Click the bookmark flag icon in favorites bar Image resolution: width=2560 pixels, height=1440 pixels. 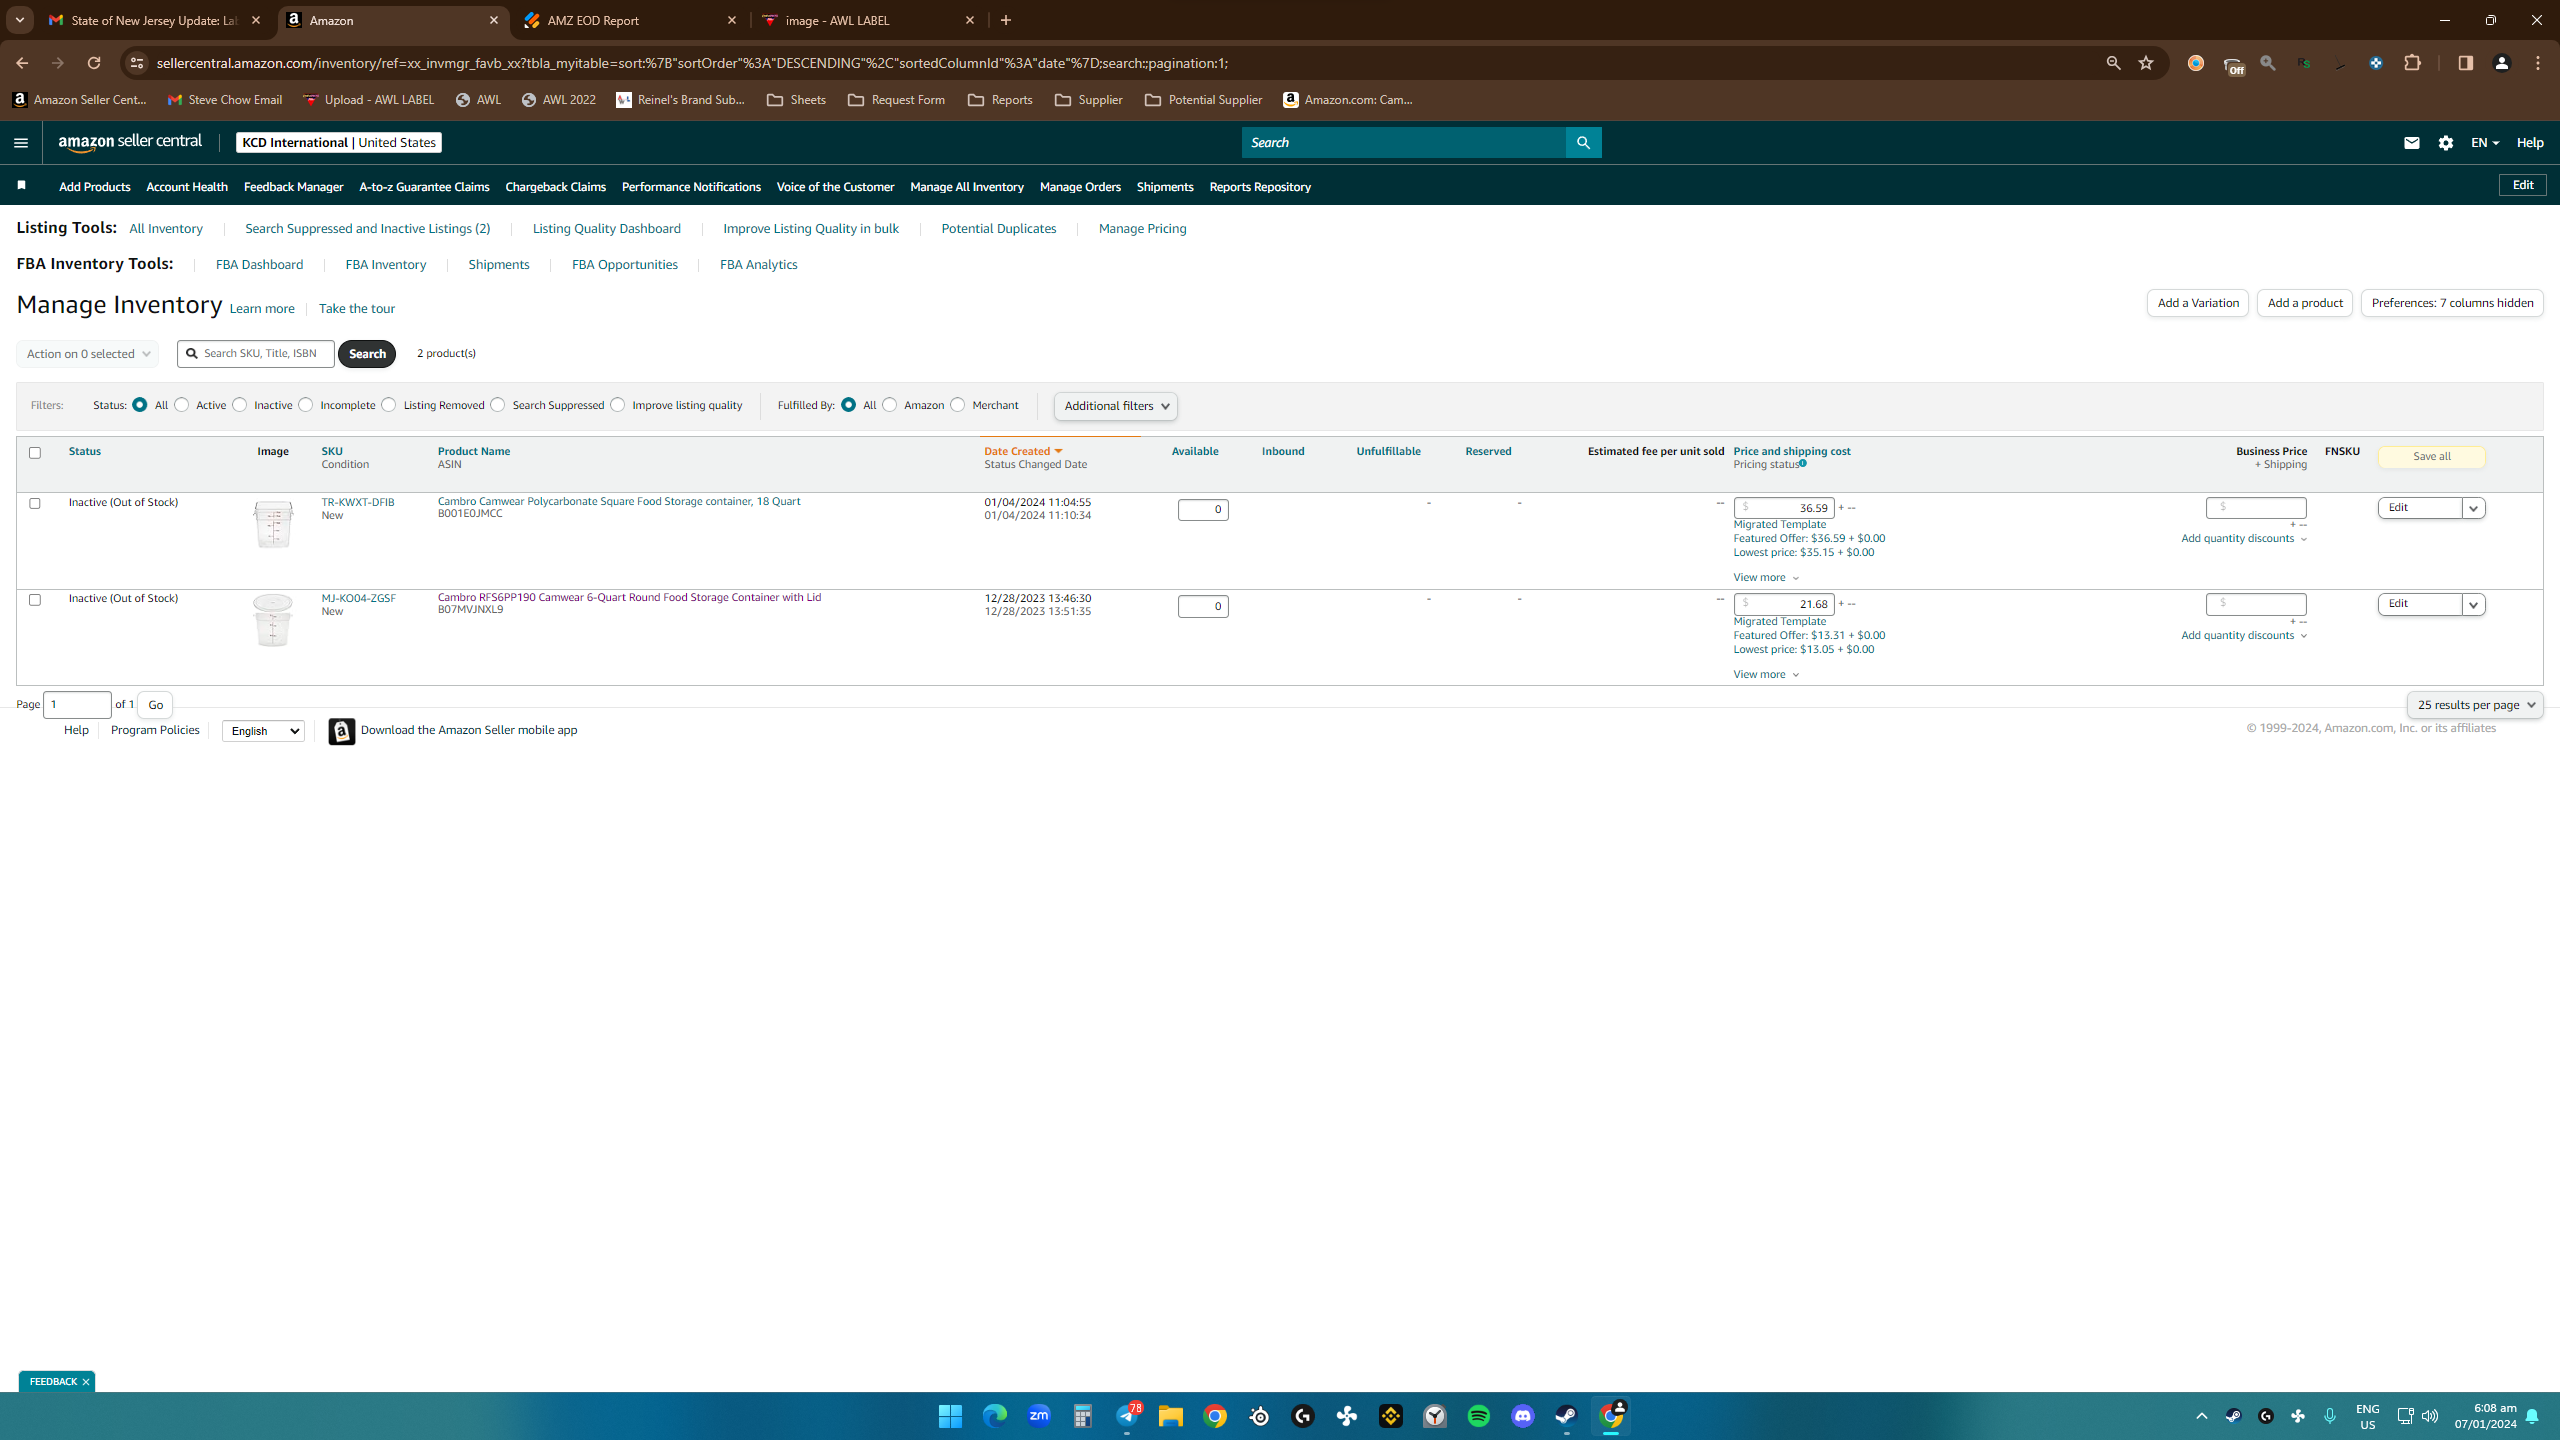[21, 185]
